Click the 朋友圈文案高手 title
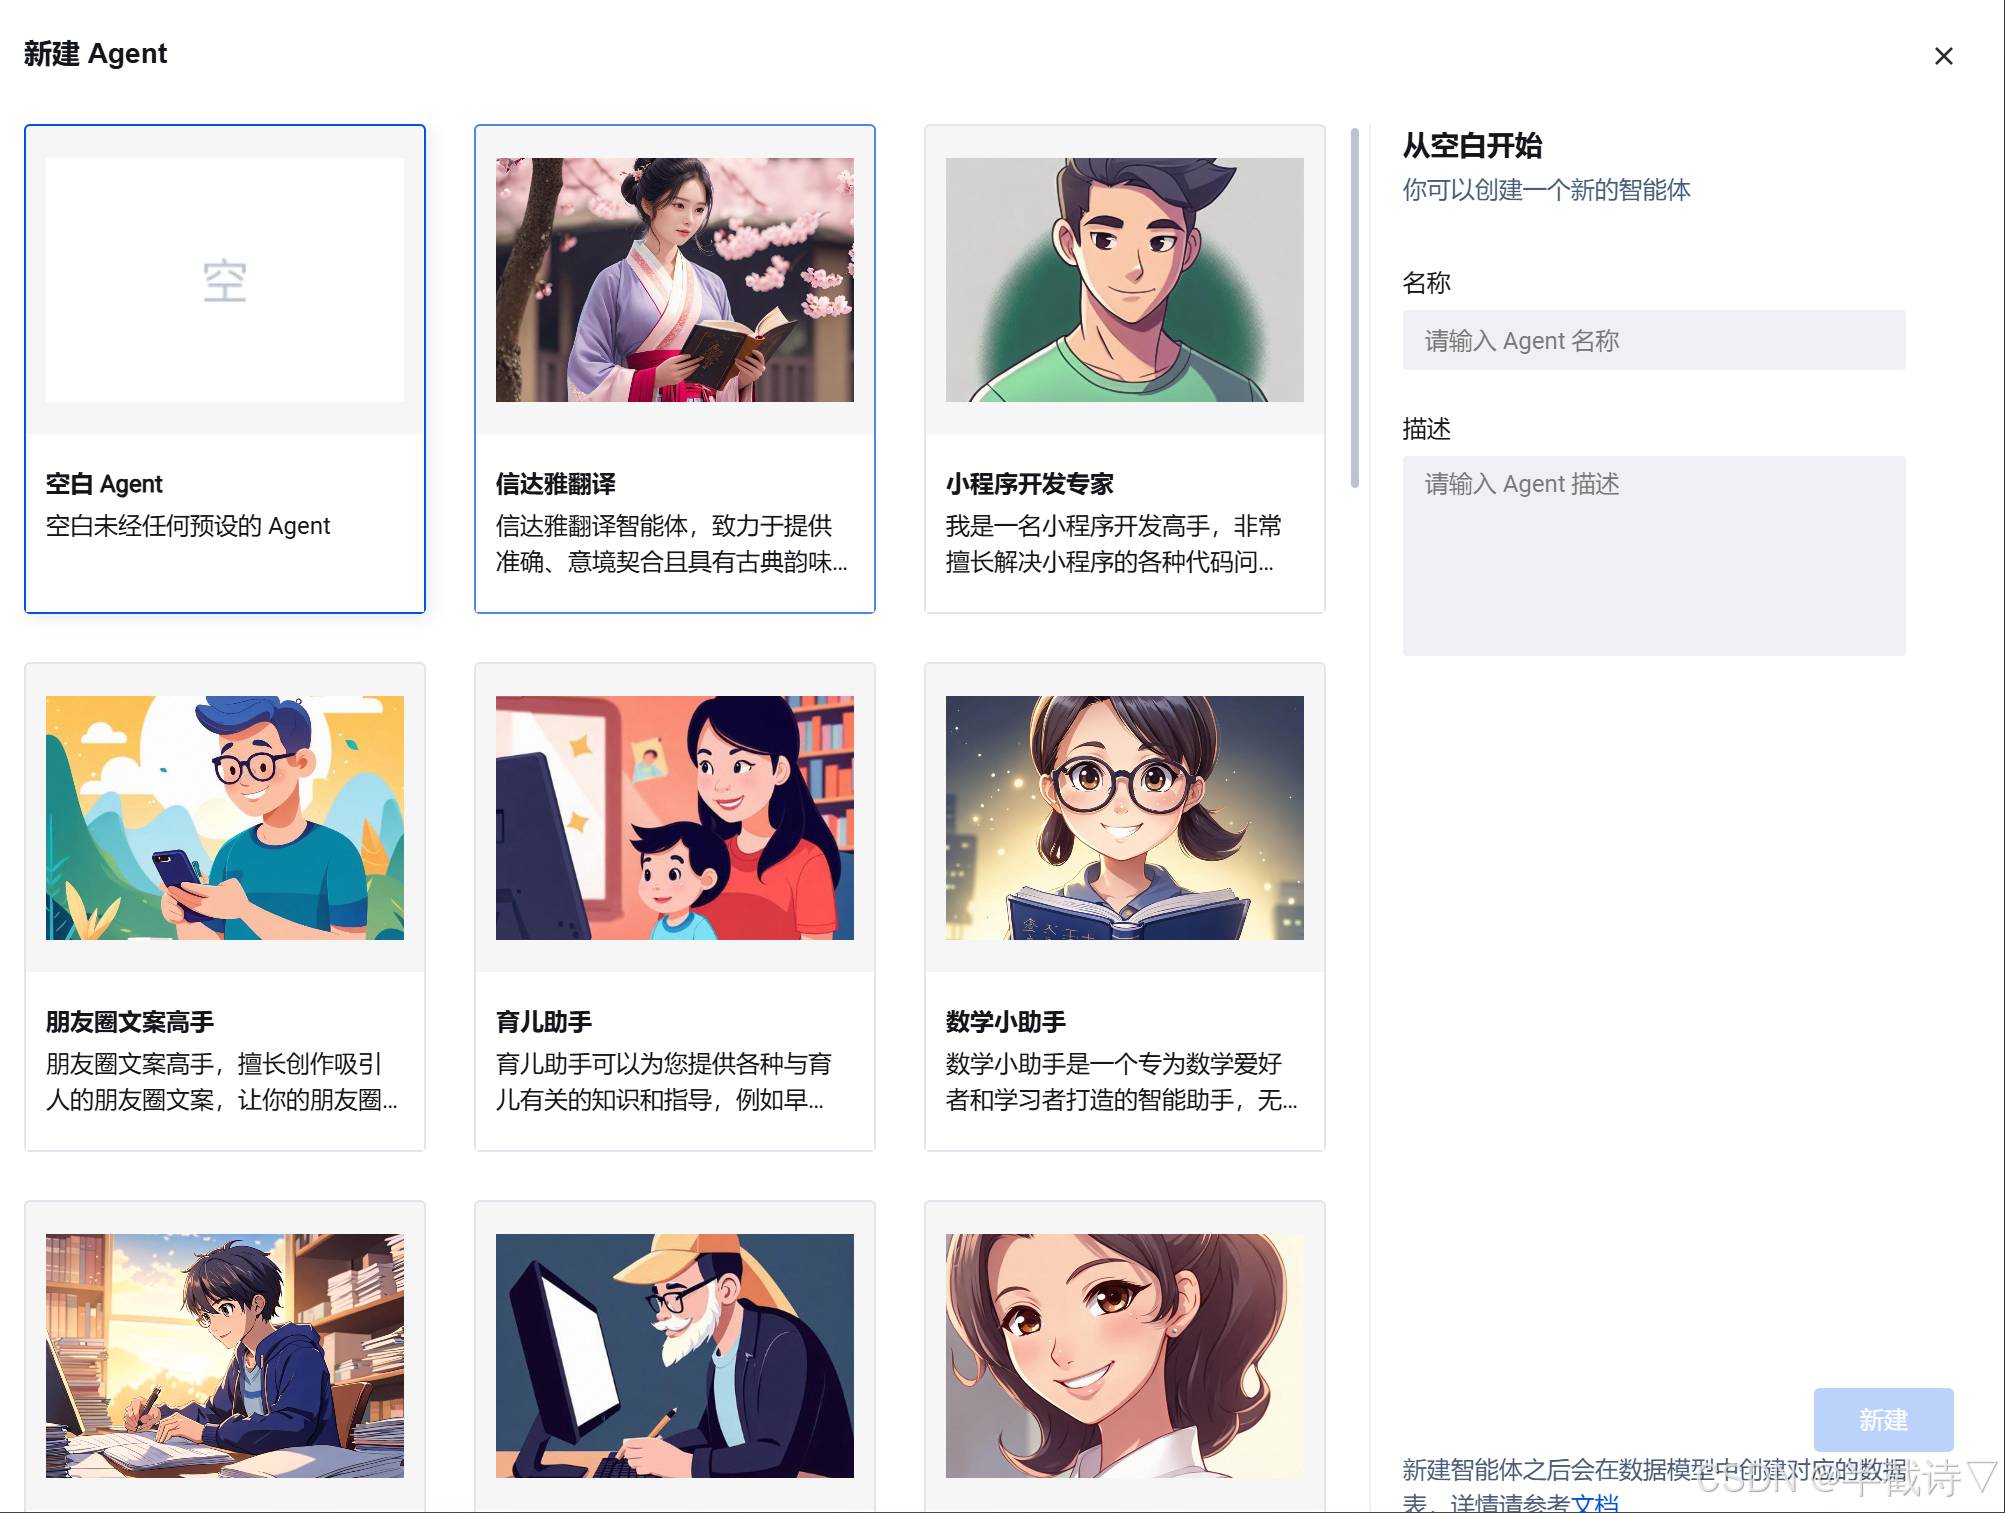Image resolution: width=2005 pixels, height=1513 pixels. coord(130,1022)
